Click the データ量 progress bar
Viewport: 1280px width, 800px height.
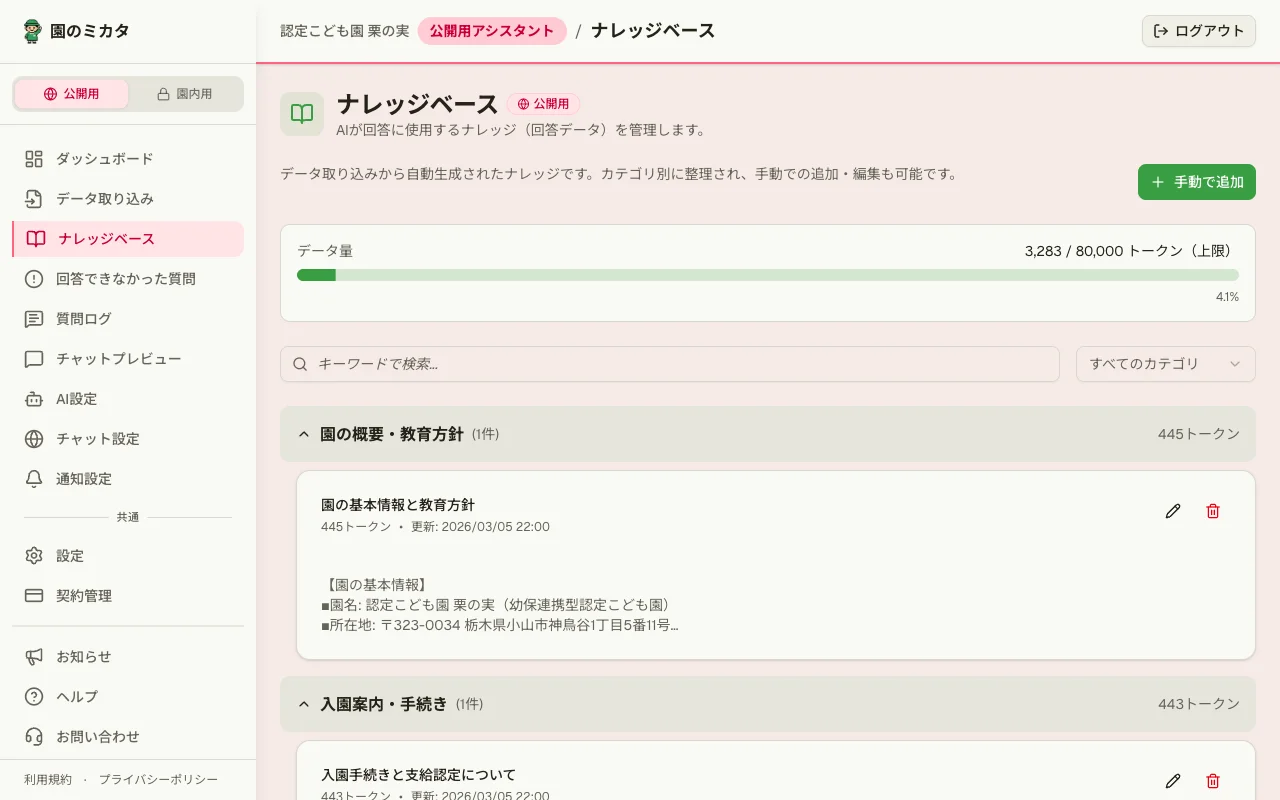pyautogui.click(x=768, y=274)
